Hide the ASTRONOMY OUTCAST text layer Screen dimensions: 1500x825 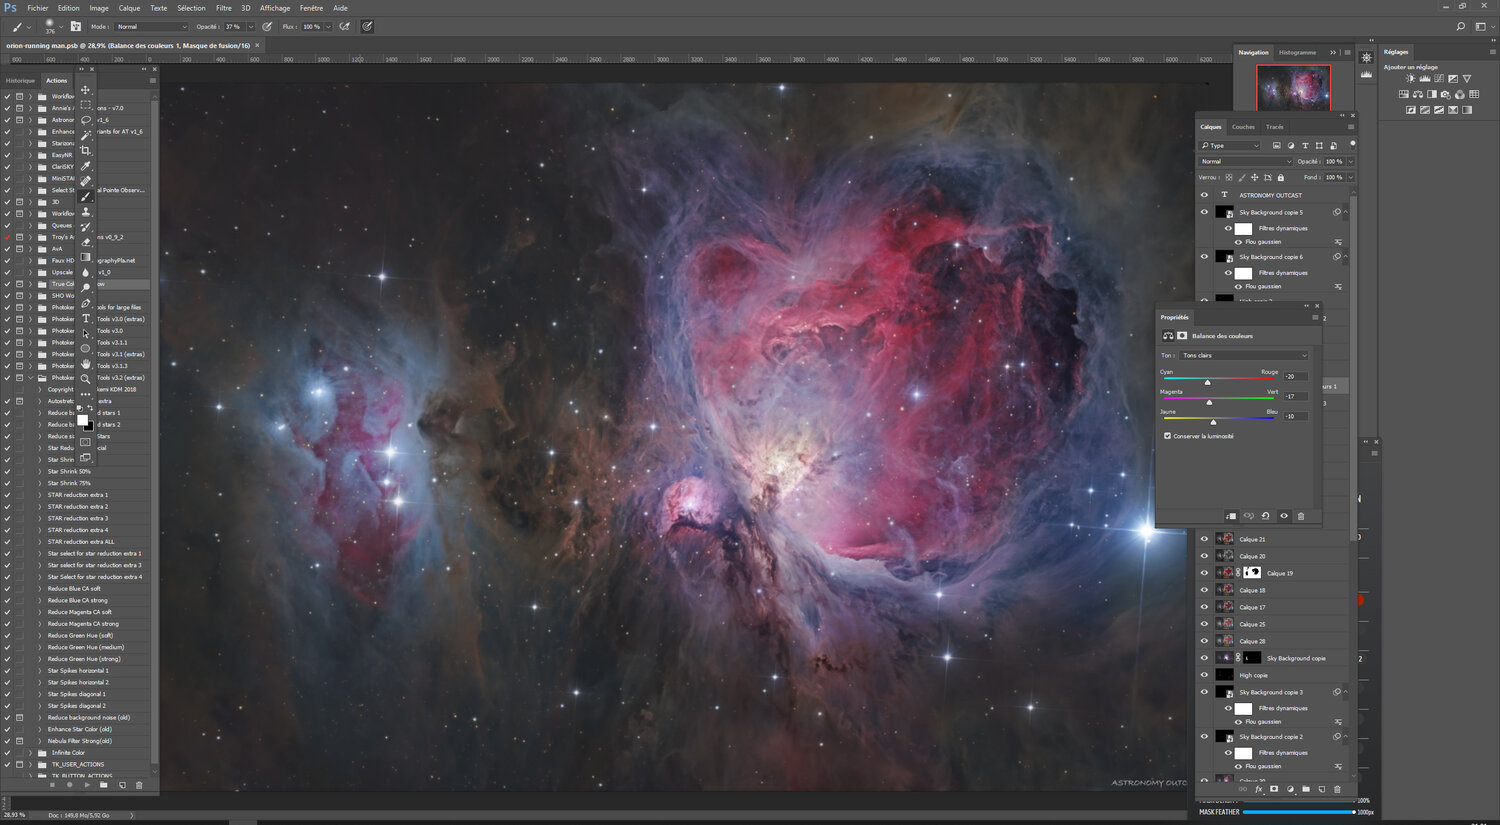click(x=1204, y=195)
